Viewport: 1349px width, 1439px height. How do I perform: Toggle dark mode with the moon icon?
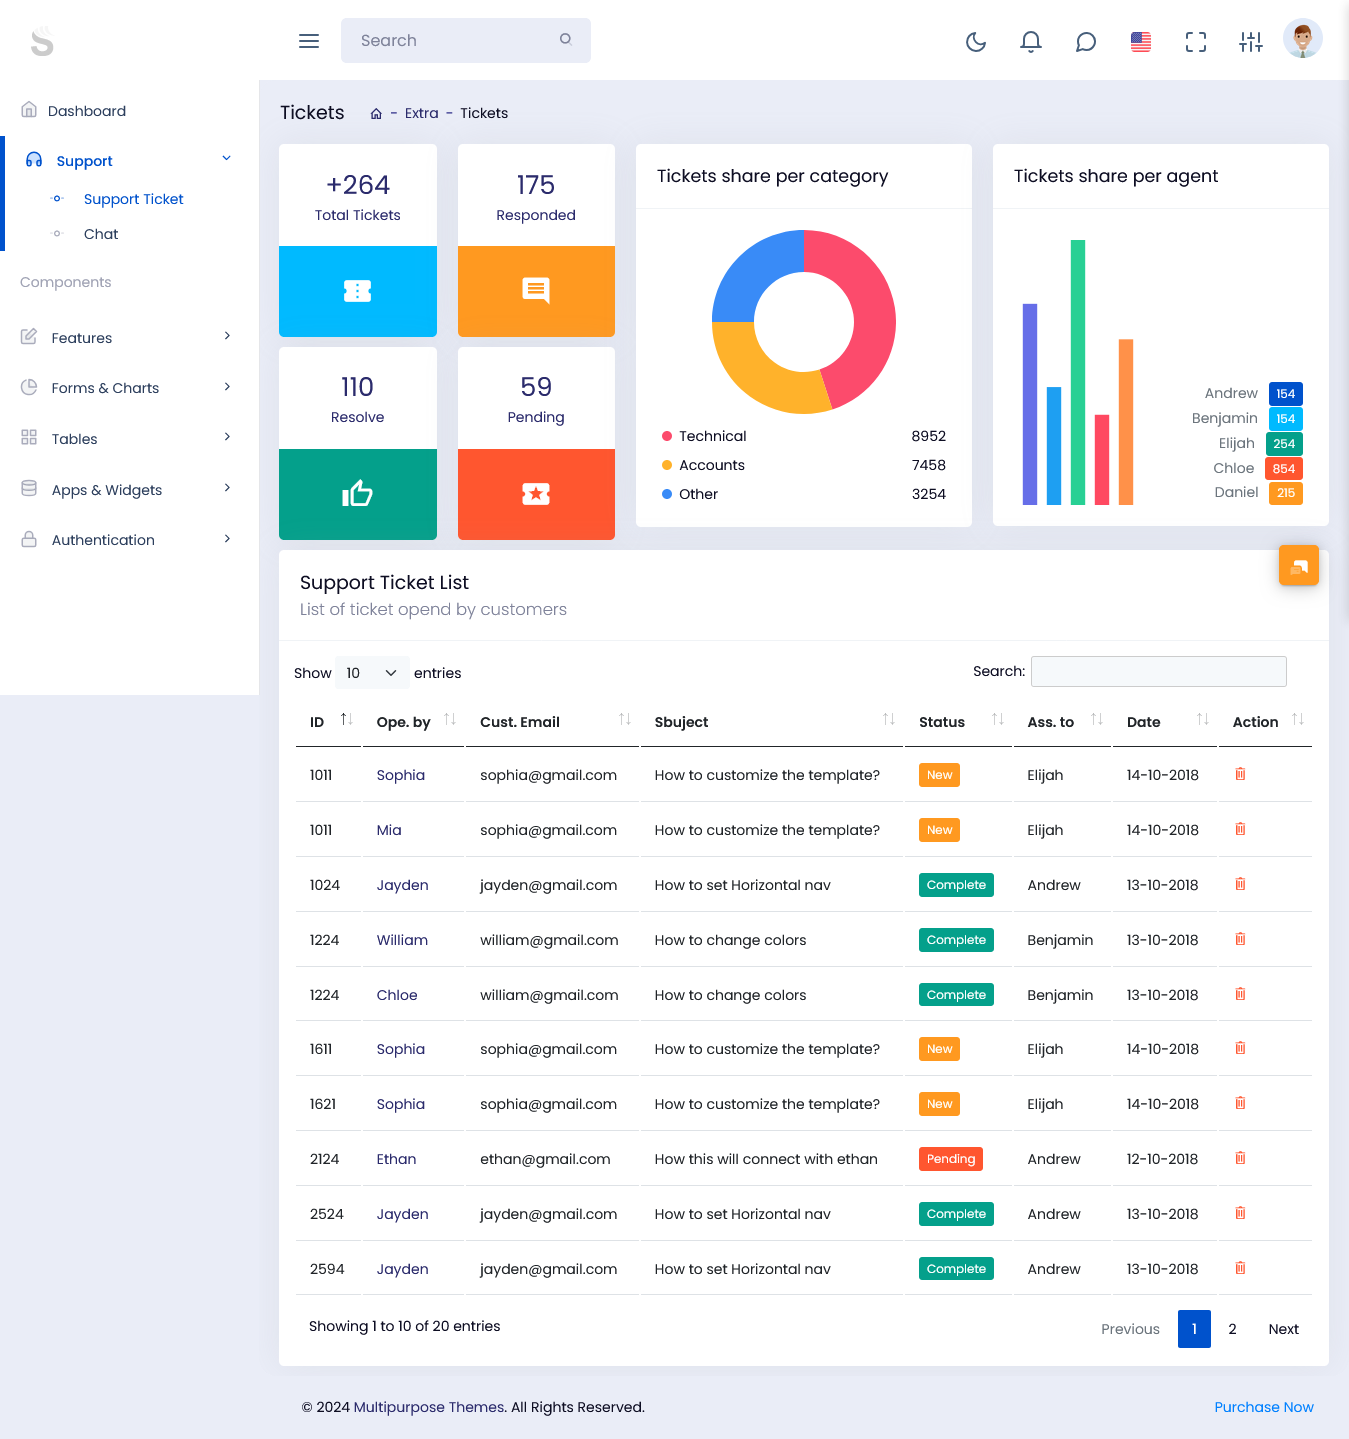[x=976, y=41]
